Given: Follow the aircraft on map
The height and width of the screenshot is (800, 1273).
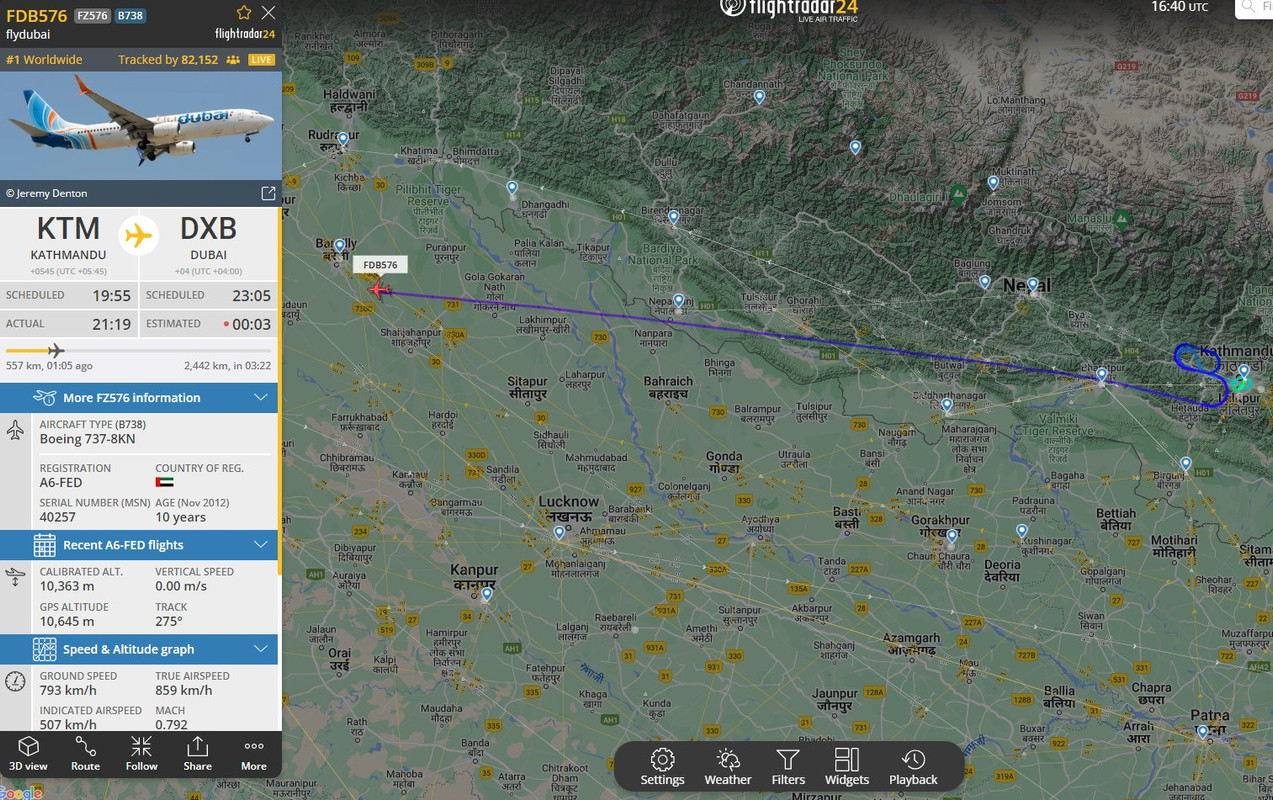Looking at the screenshot, I should pos(141,754).
